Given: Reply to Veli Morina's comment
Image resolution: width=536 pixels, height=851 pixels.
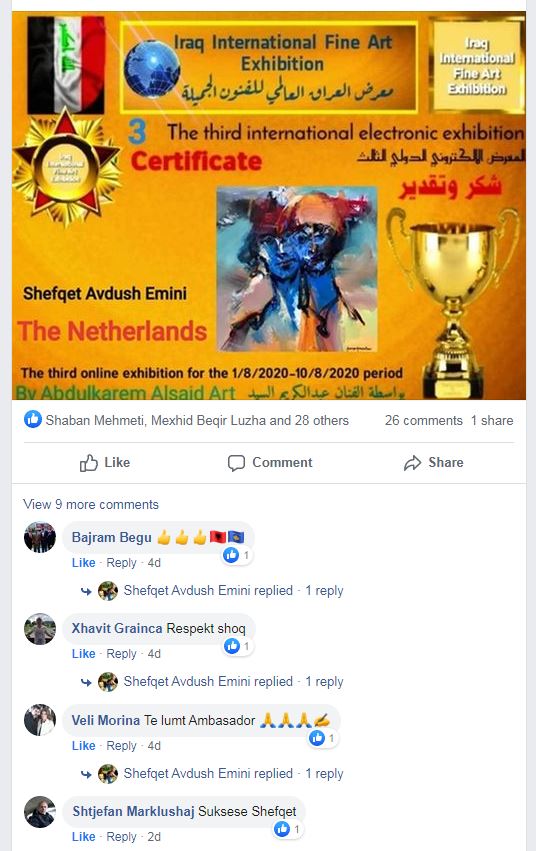Looking at the screenshot, I should 122,746.
